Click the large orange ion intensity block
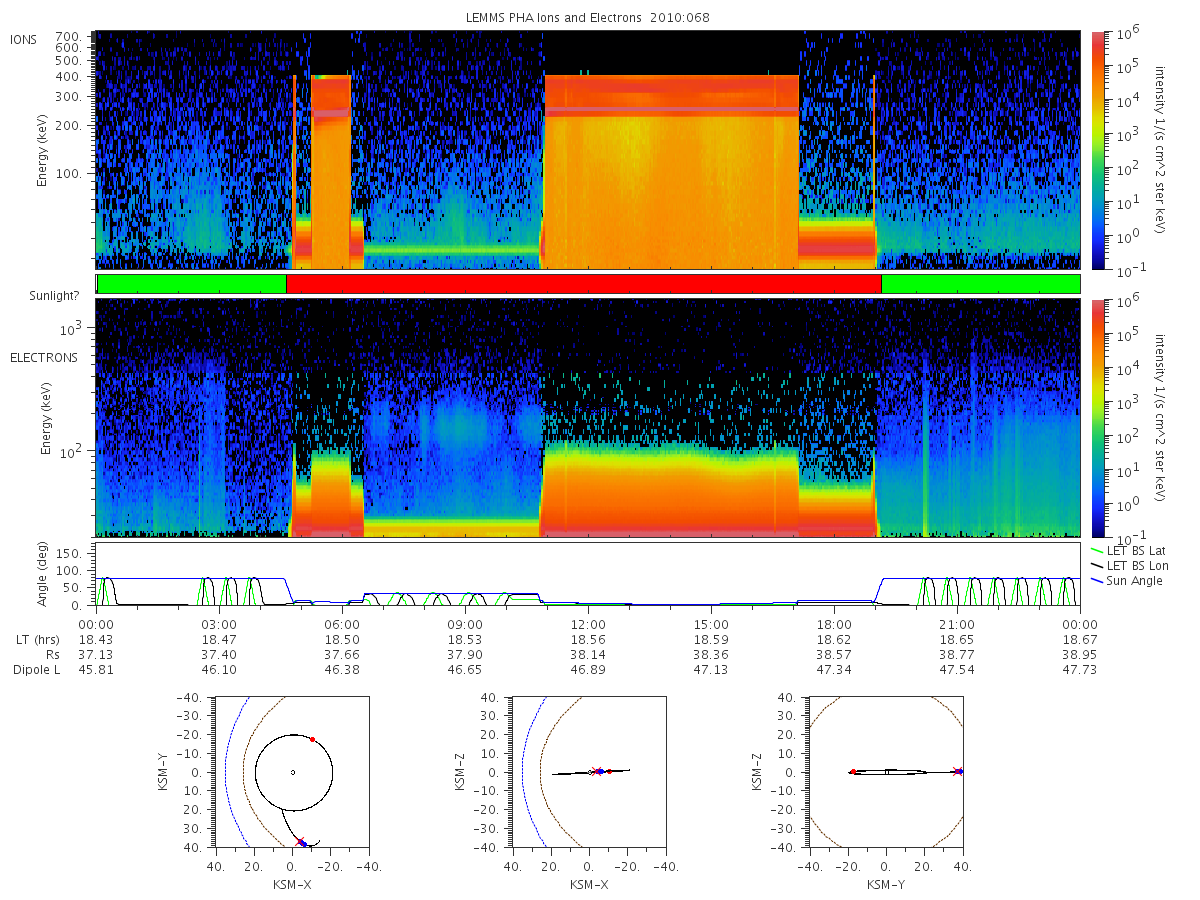1200x900 pixels. (671, 172)
